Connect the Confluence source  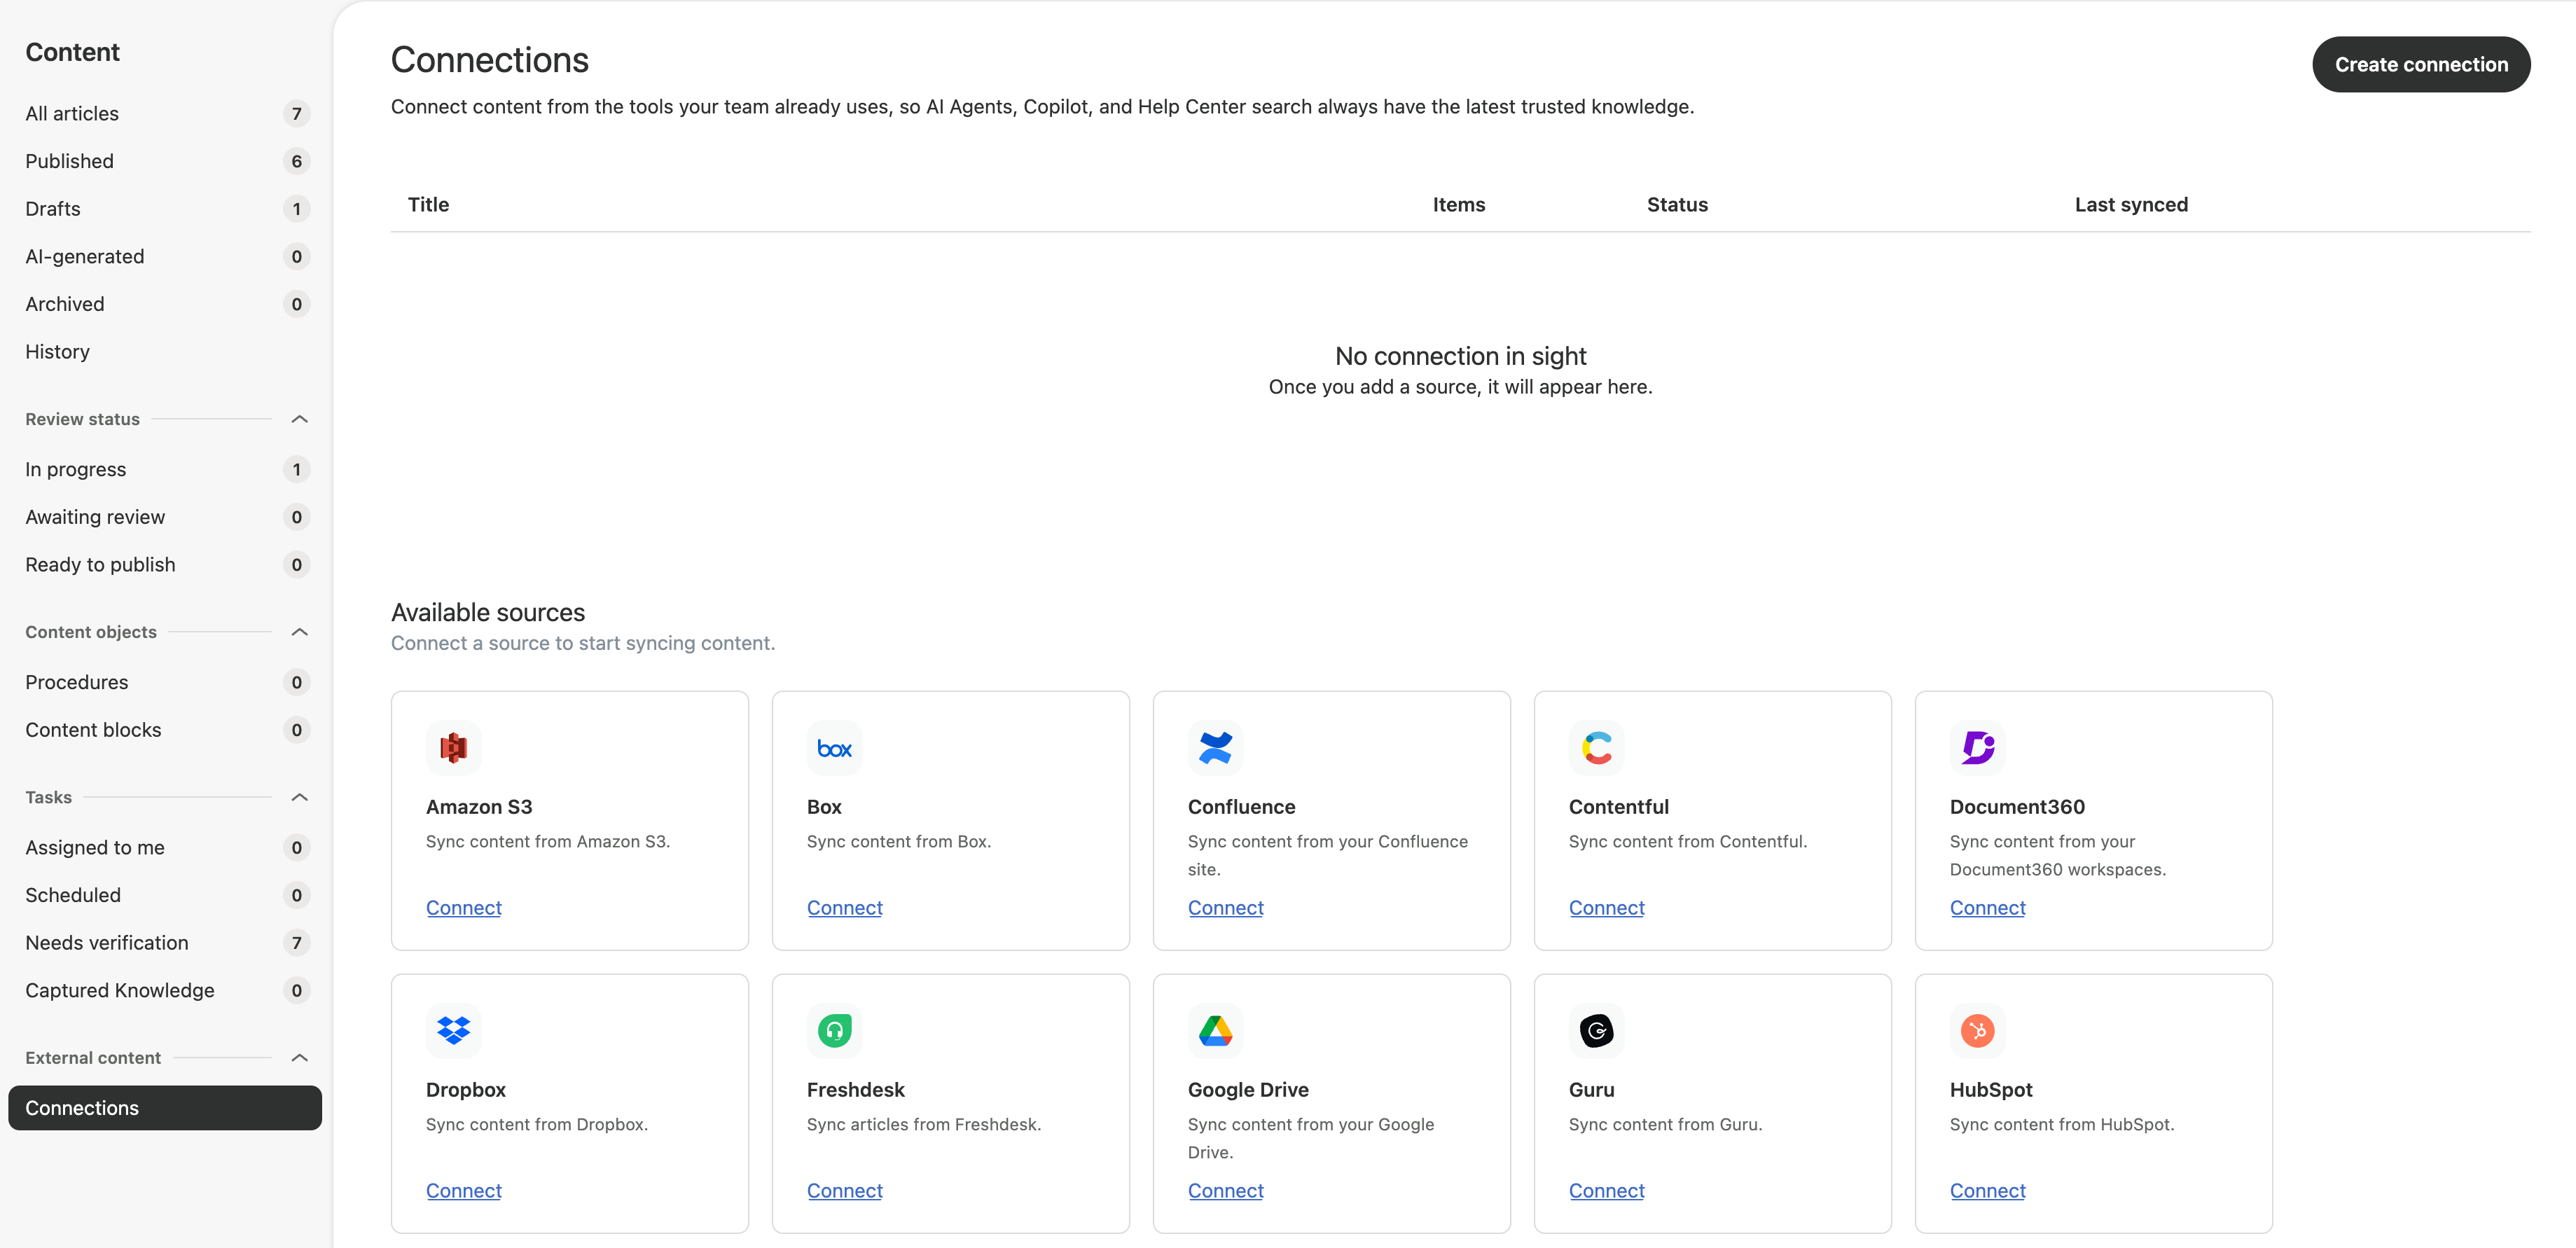pos(1226,908)
